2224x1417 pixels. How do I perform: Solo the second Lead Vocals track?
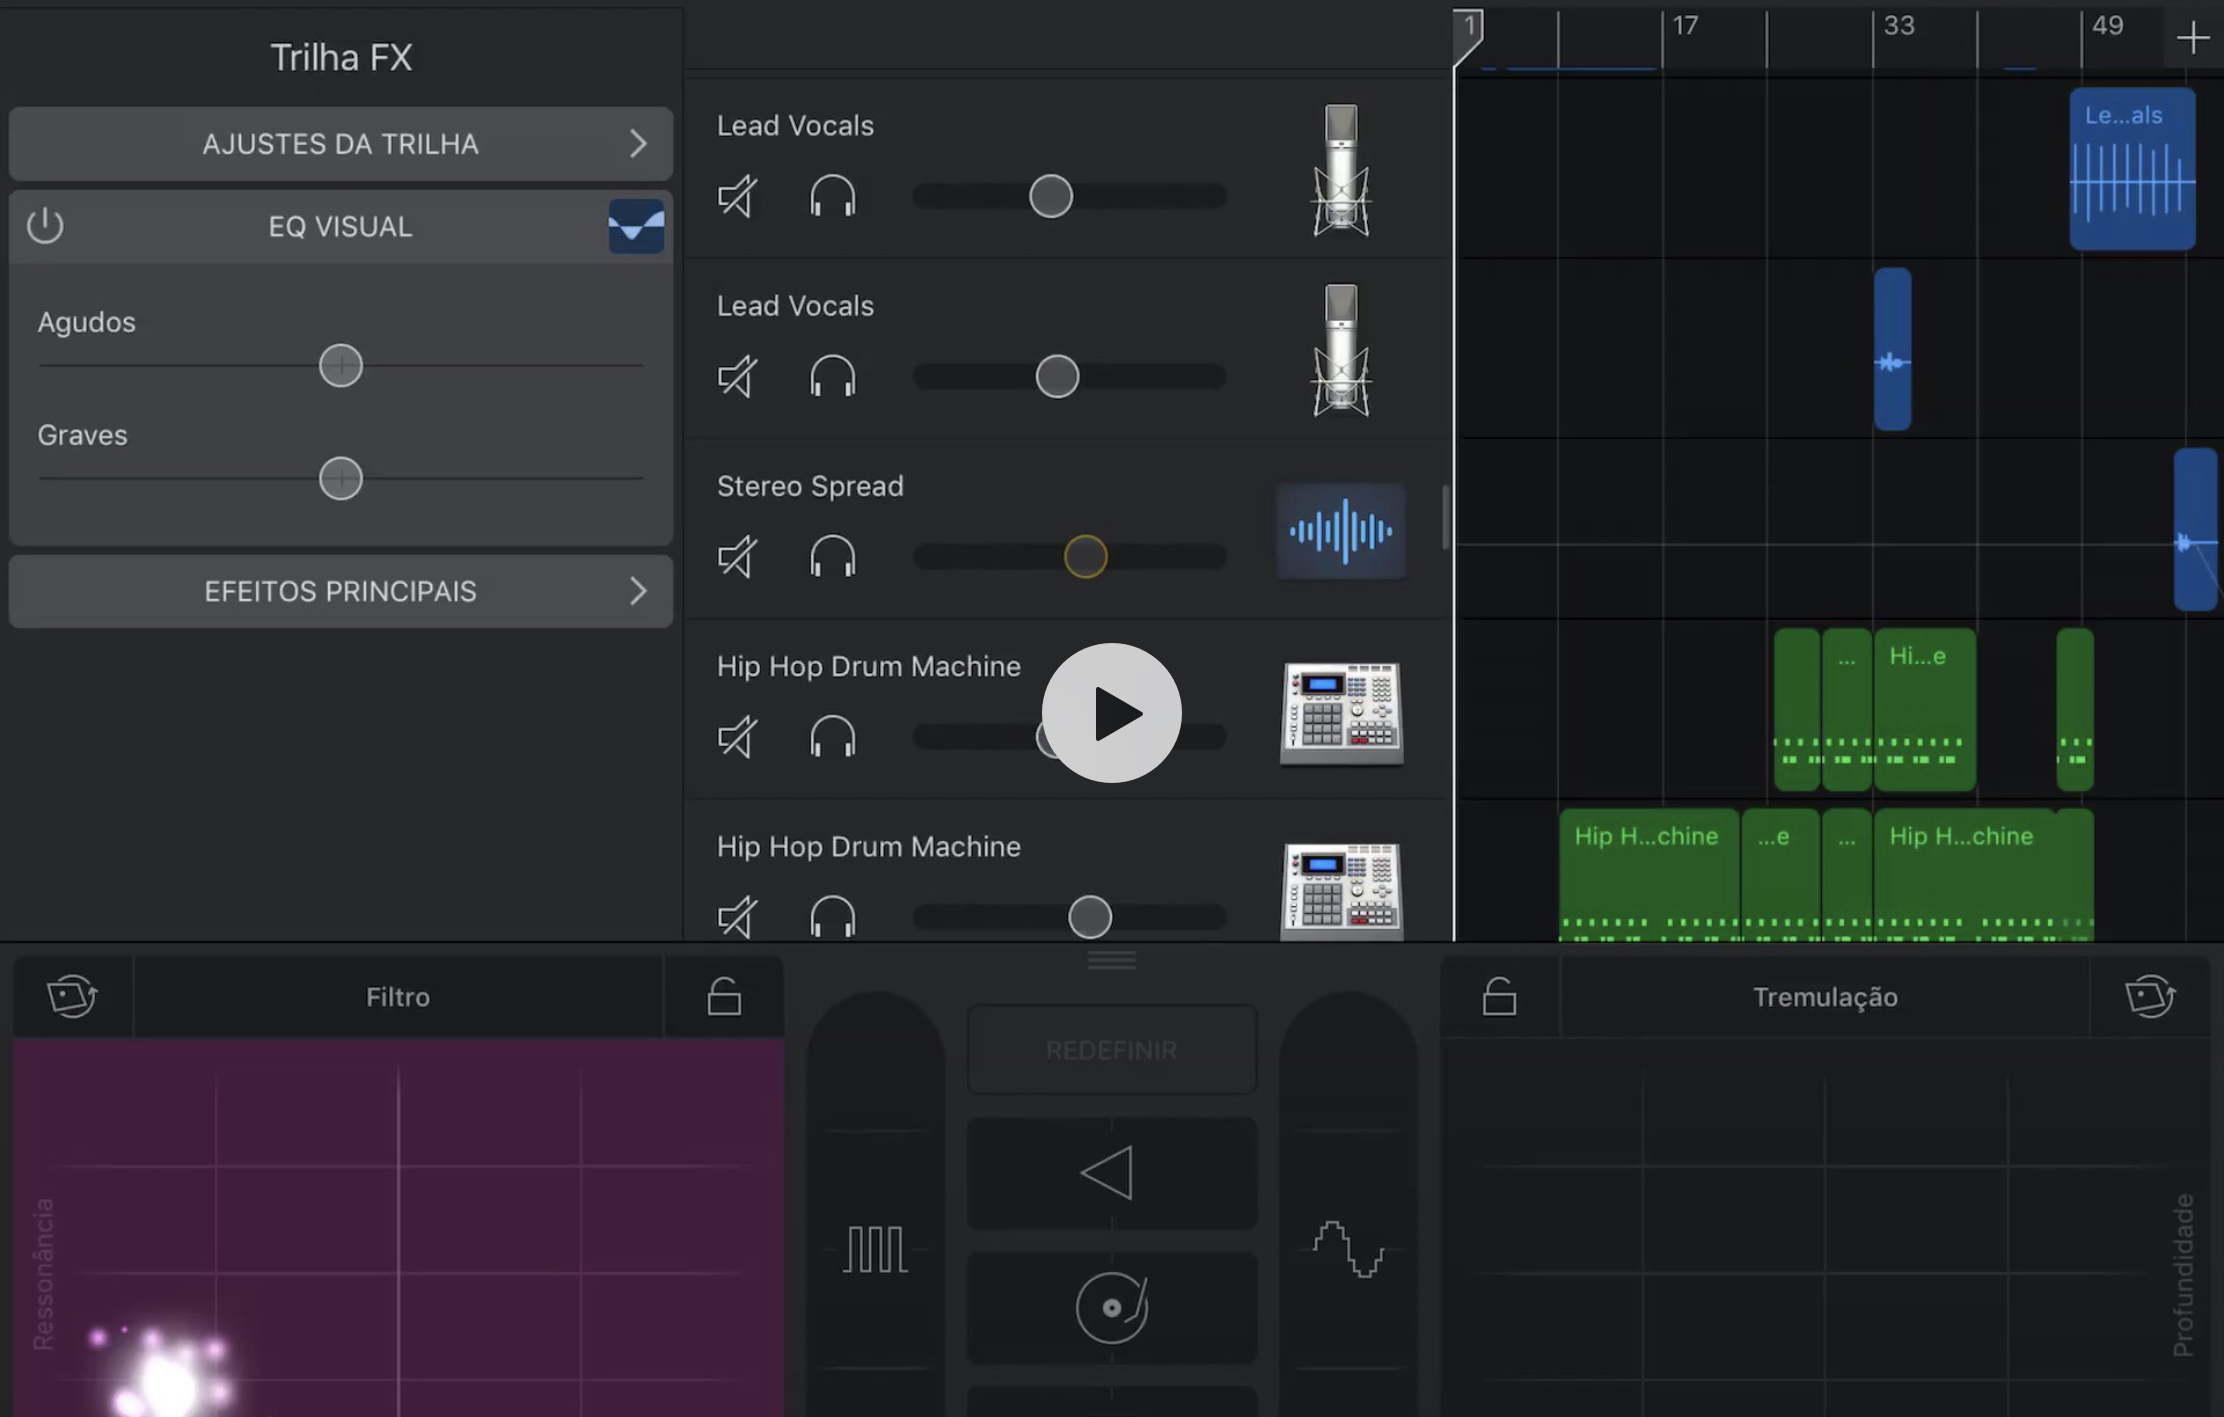pyautogui.click(x=832, y=377)
